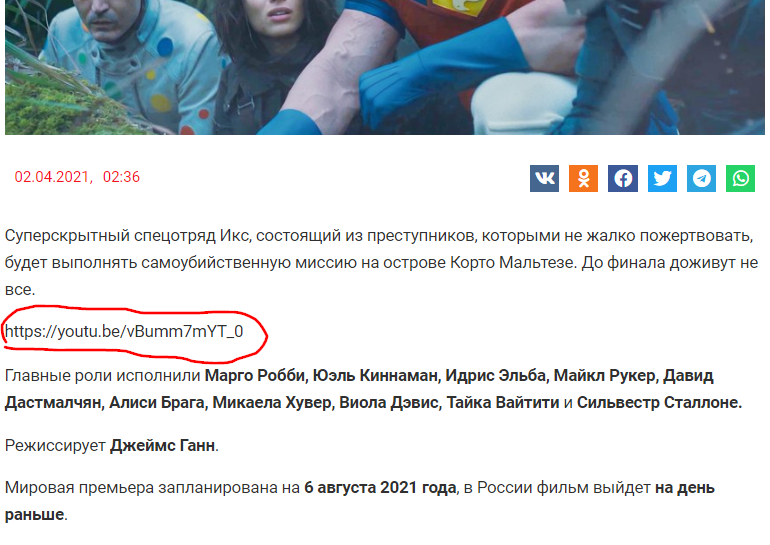The width and height of the screenshot is (770, 545).
Task: Share the article on Facebook
Action: click(623, 178)
